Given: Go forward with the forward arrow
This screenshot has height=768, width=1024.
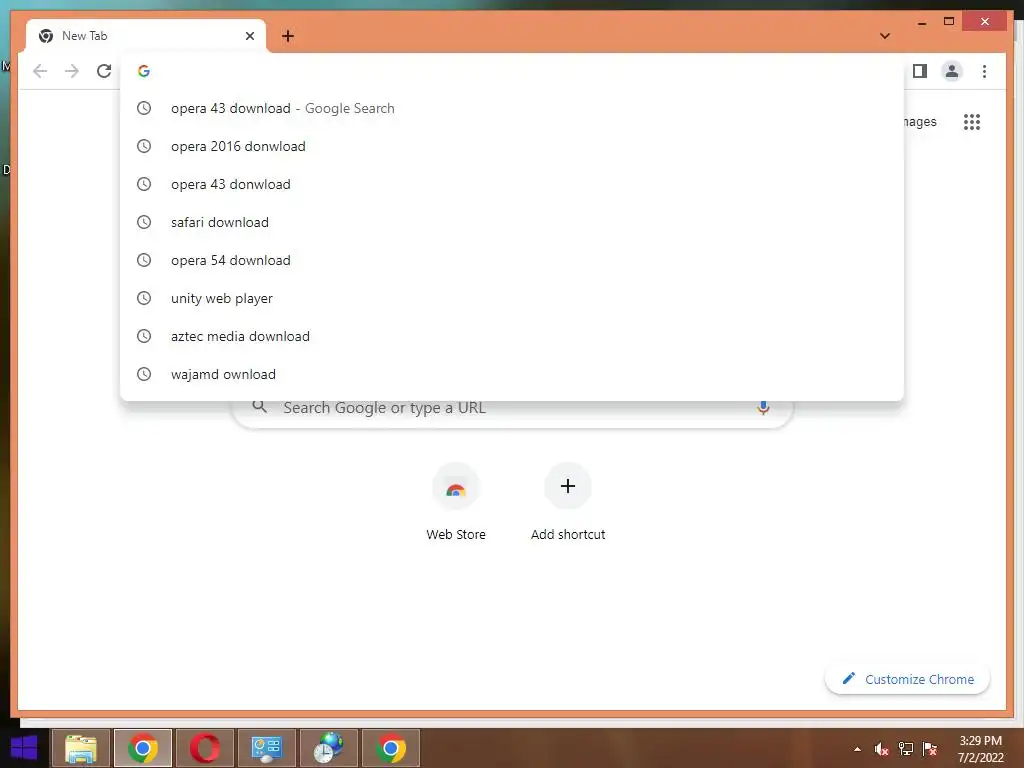Looking at the screenshot, I should click(72, 71).
